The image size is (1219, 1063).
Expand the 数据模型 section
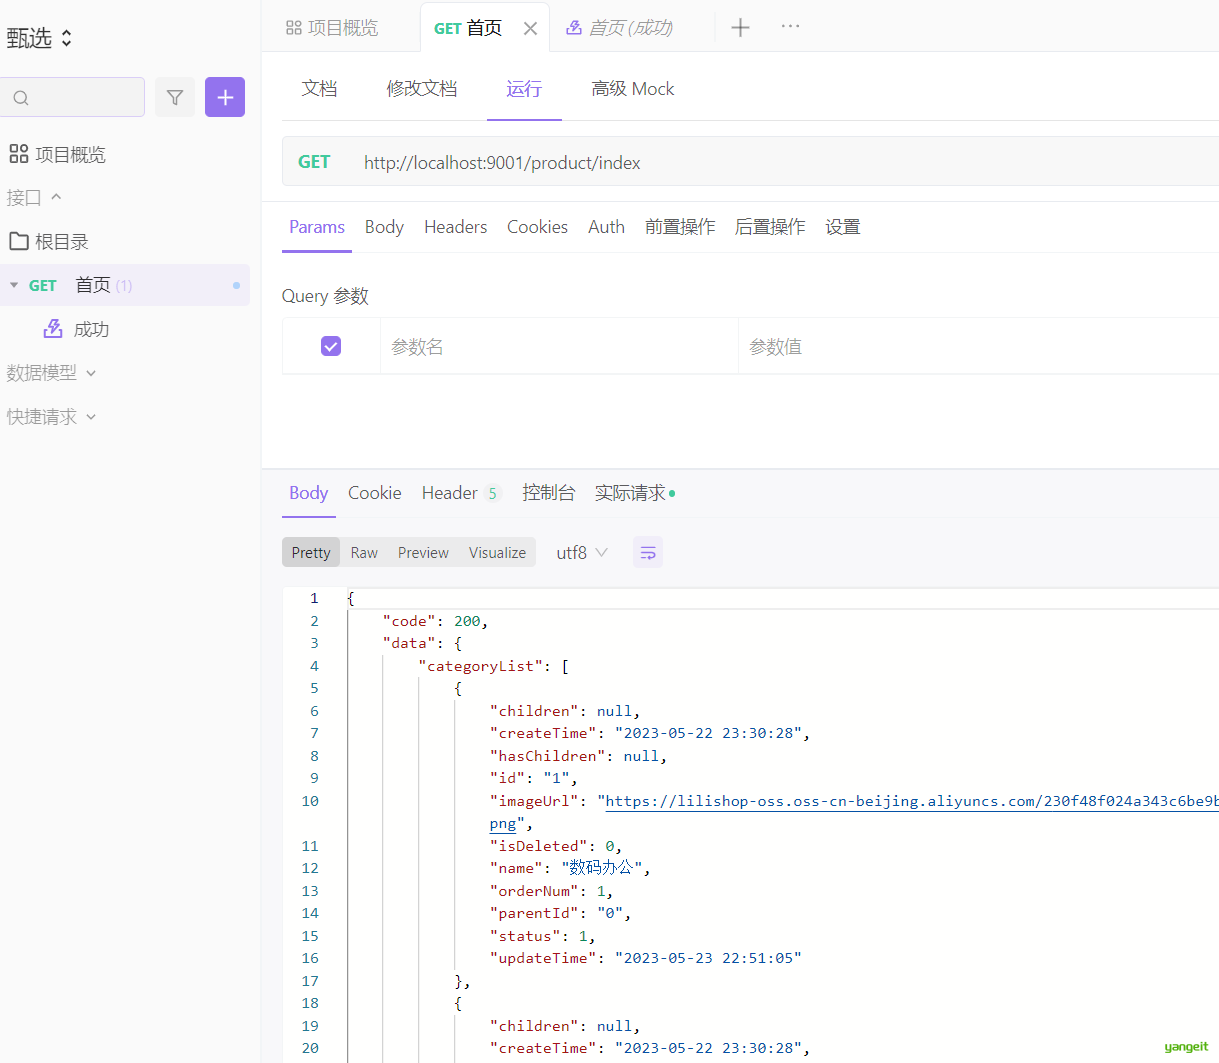pos(51,372)
